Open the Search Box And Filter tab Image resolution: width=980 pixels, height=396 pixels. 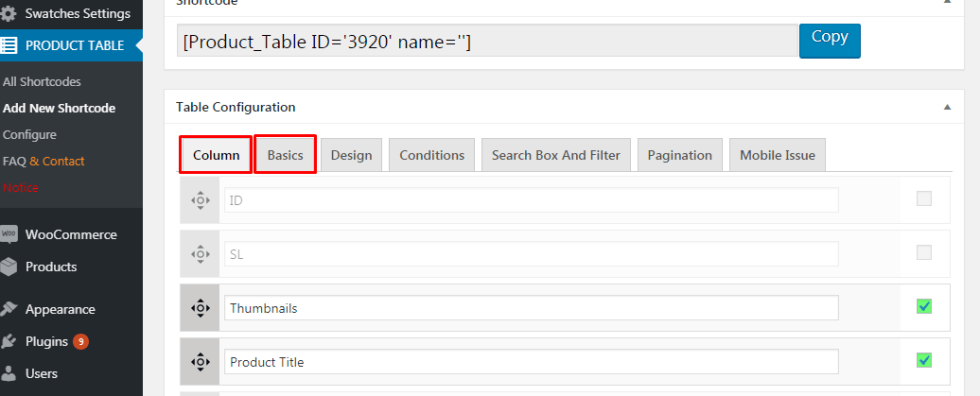pyautogui.click(x=556, y=155)
